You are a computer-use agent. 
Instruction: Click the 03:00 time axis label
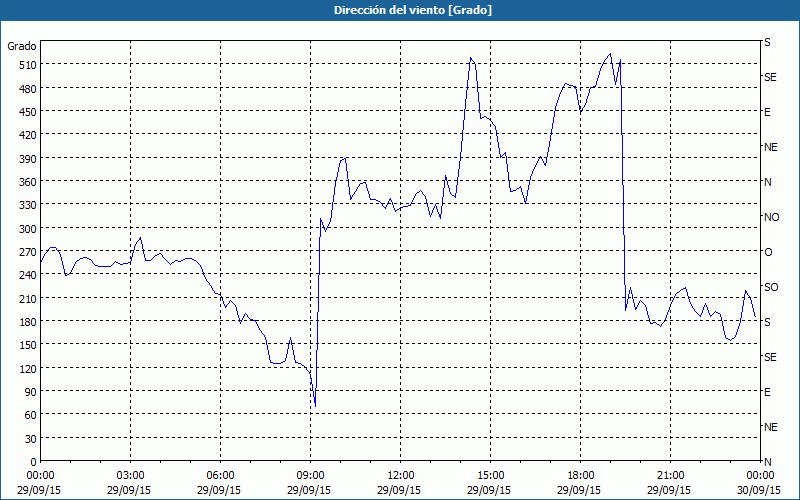tap(131, 476)
